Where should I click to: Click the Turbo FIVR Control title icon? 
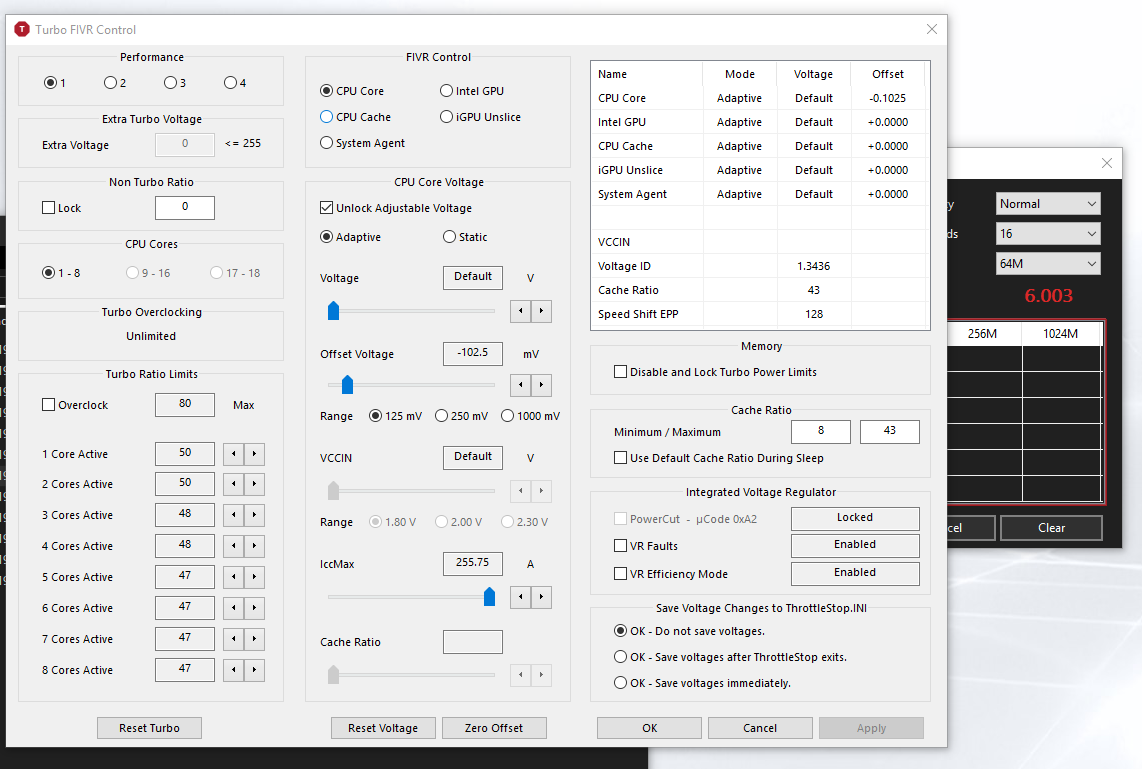pos(22,30)
